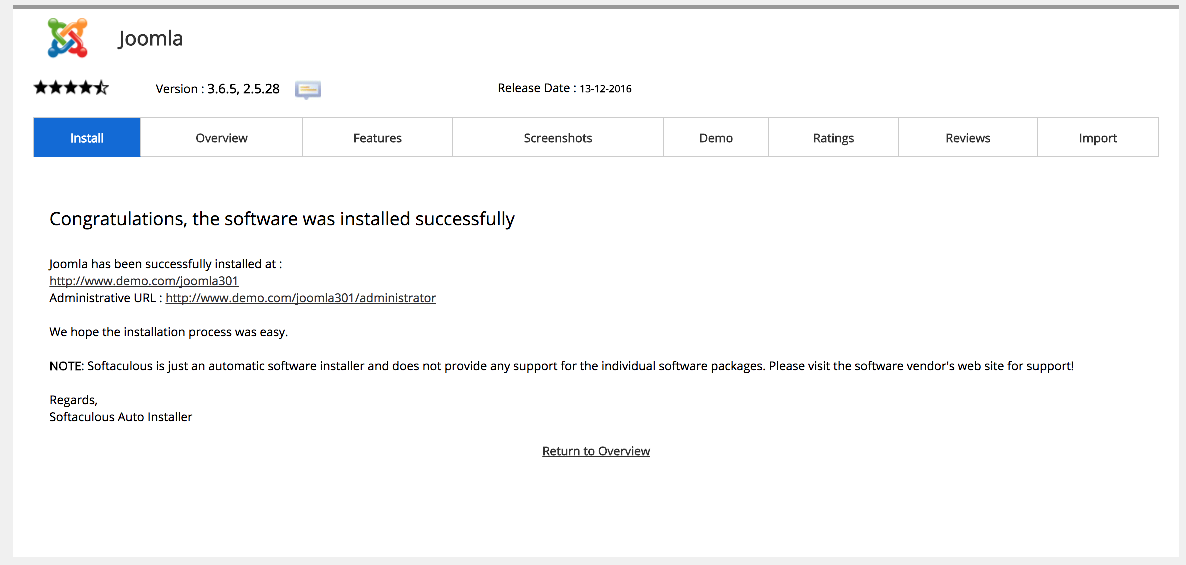Click the Joomla title text
Image resolution: width=1186 pixels, height=565 pixels.
[151, 38]
